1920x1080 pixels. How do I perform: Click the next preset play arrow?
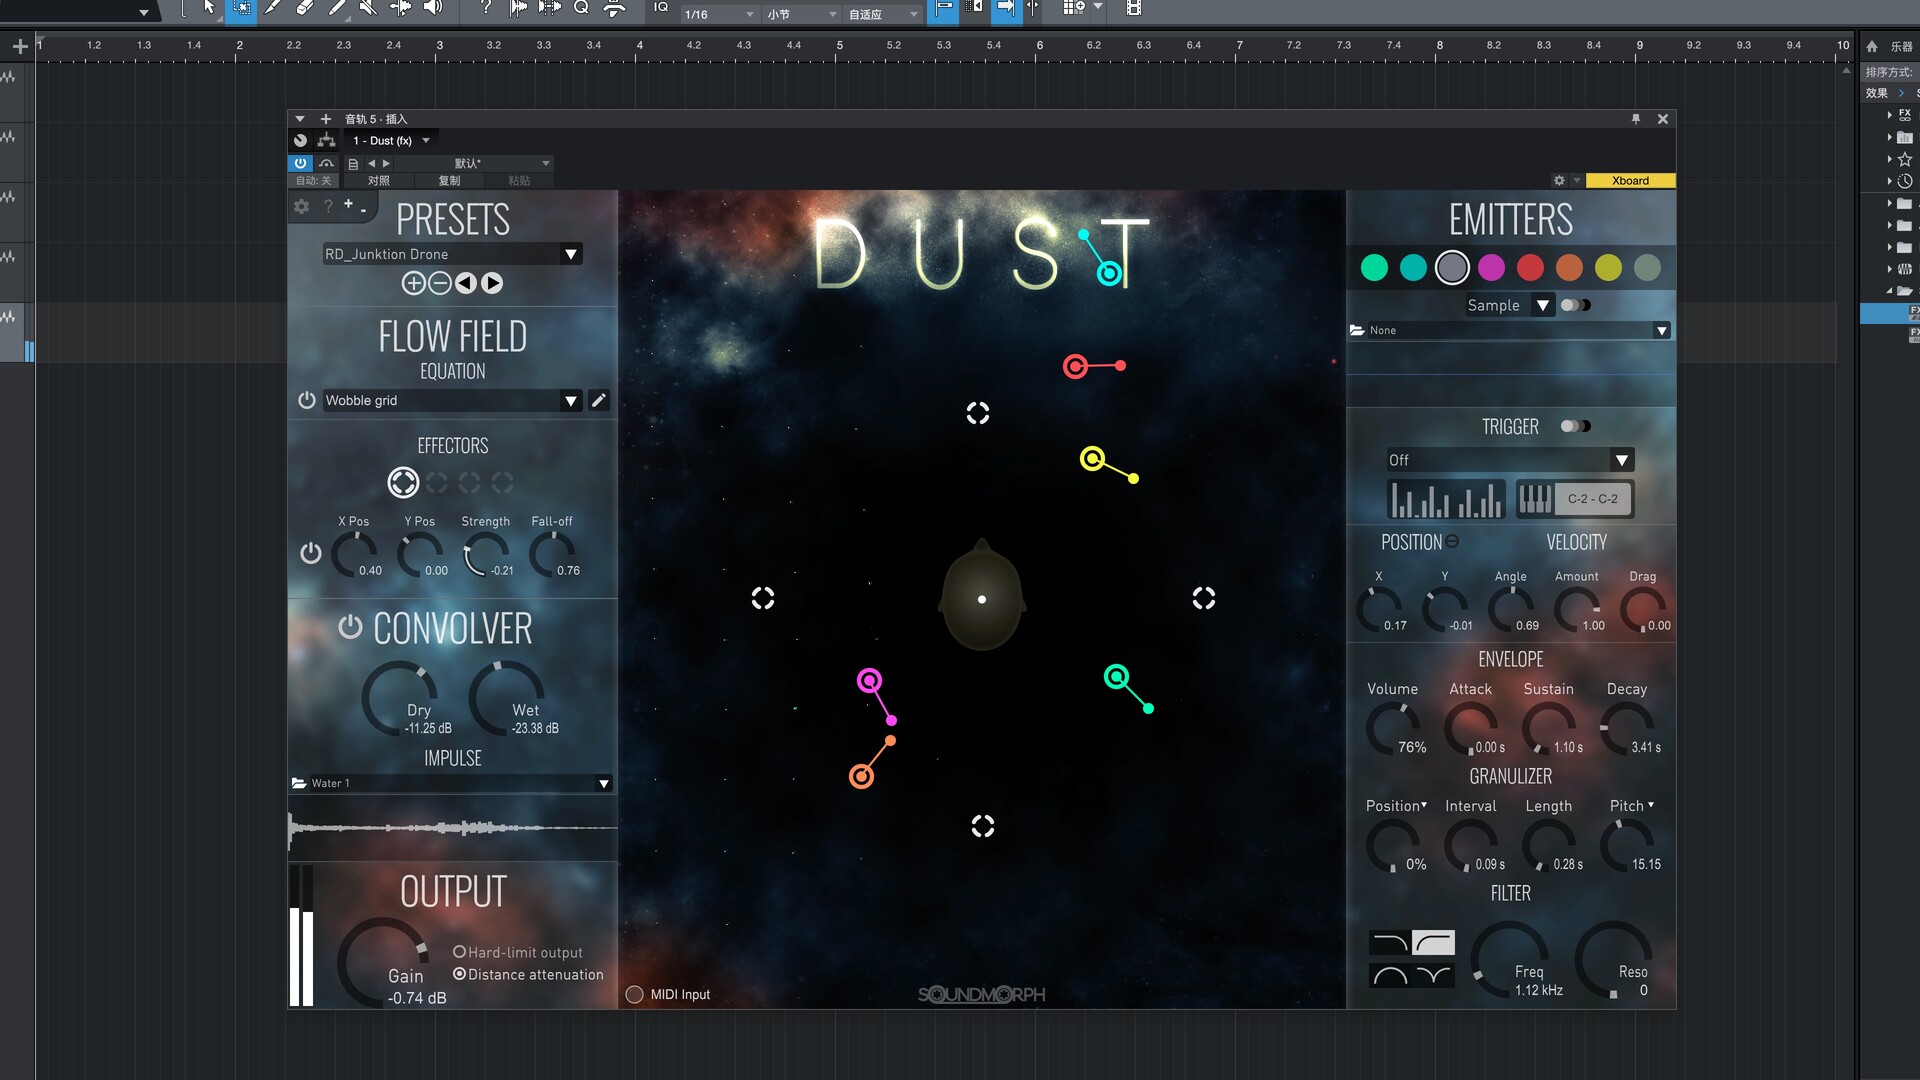[x=492, y=283]
